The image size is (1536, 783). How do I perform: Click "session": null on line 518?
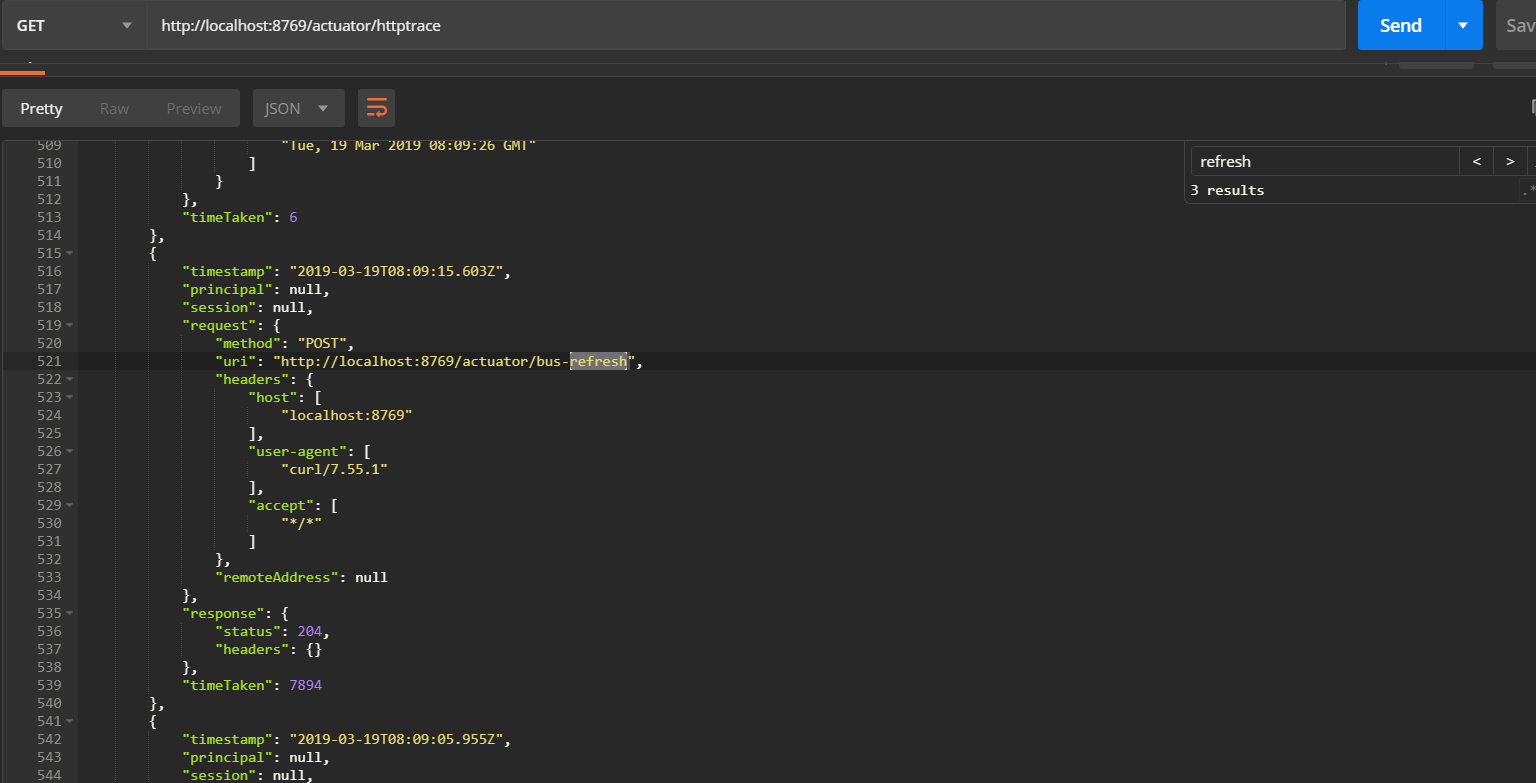pos(247,307)
